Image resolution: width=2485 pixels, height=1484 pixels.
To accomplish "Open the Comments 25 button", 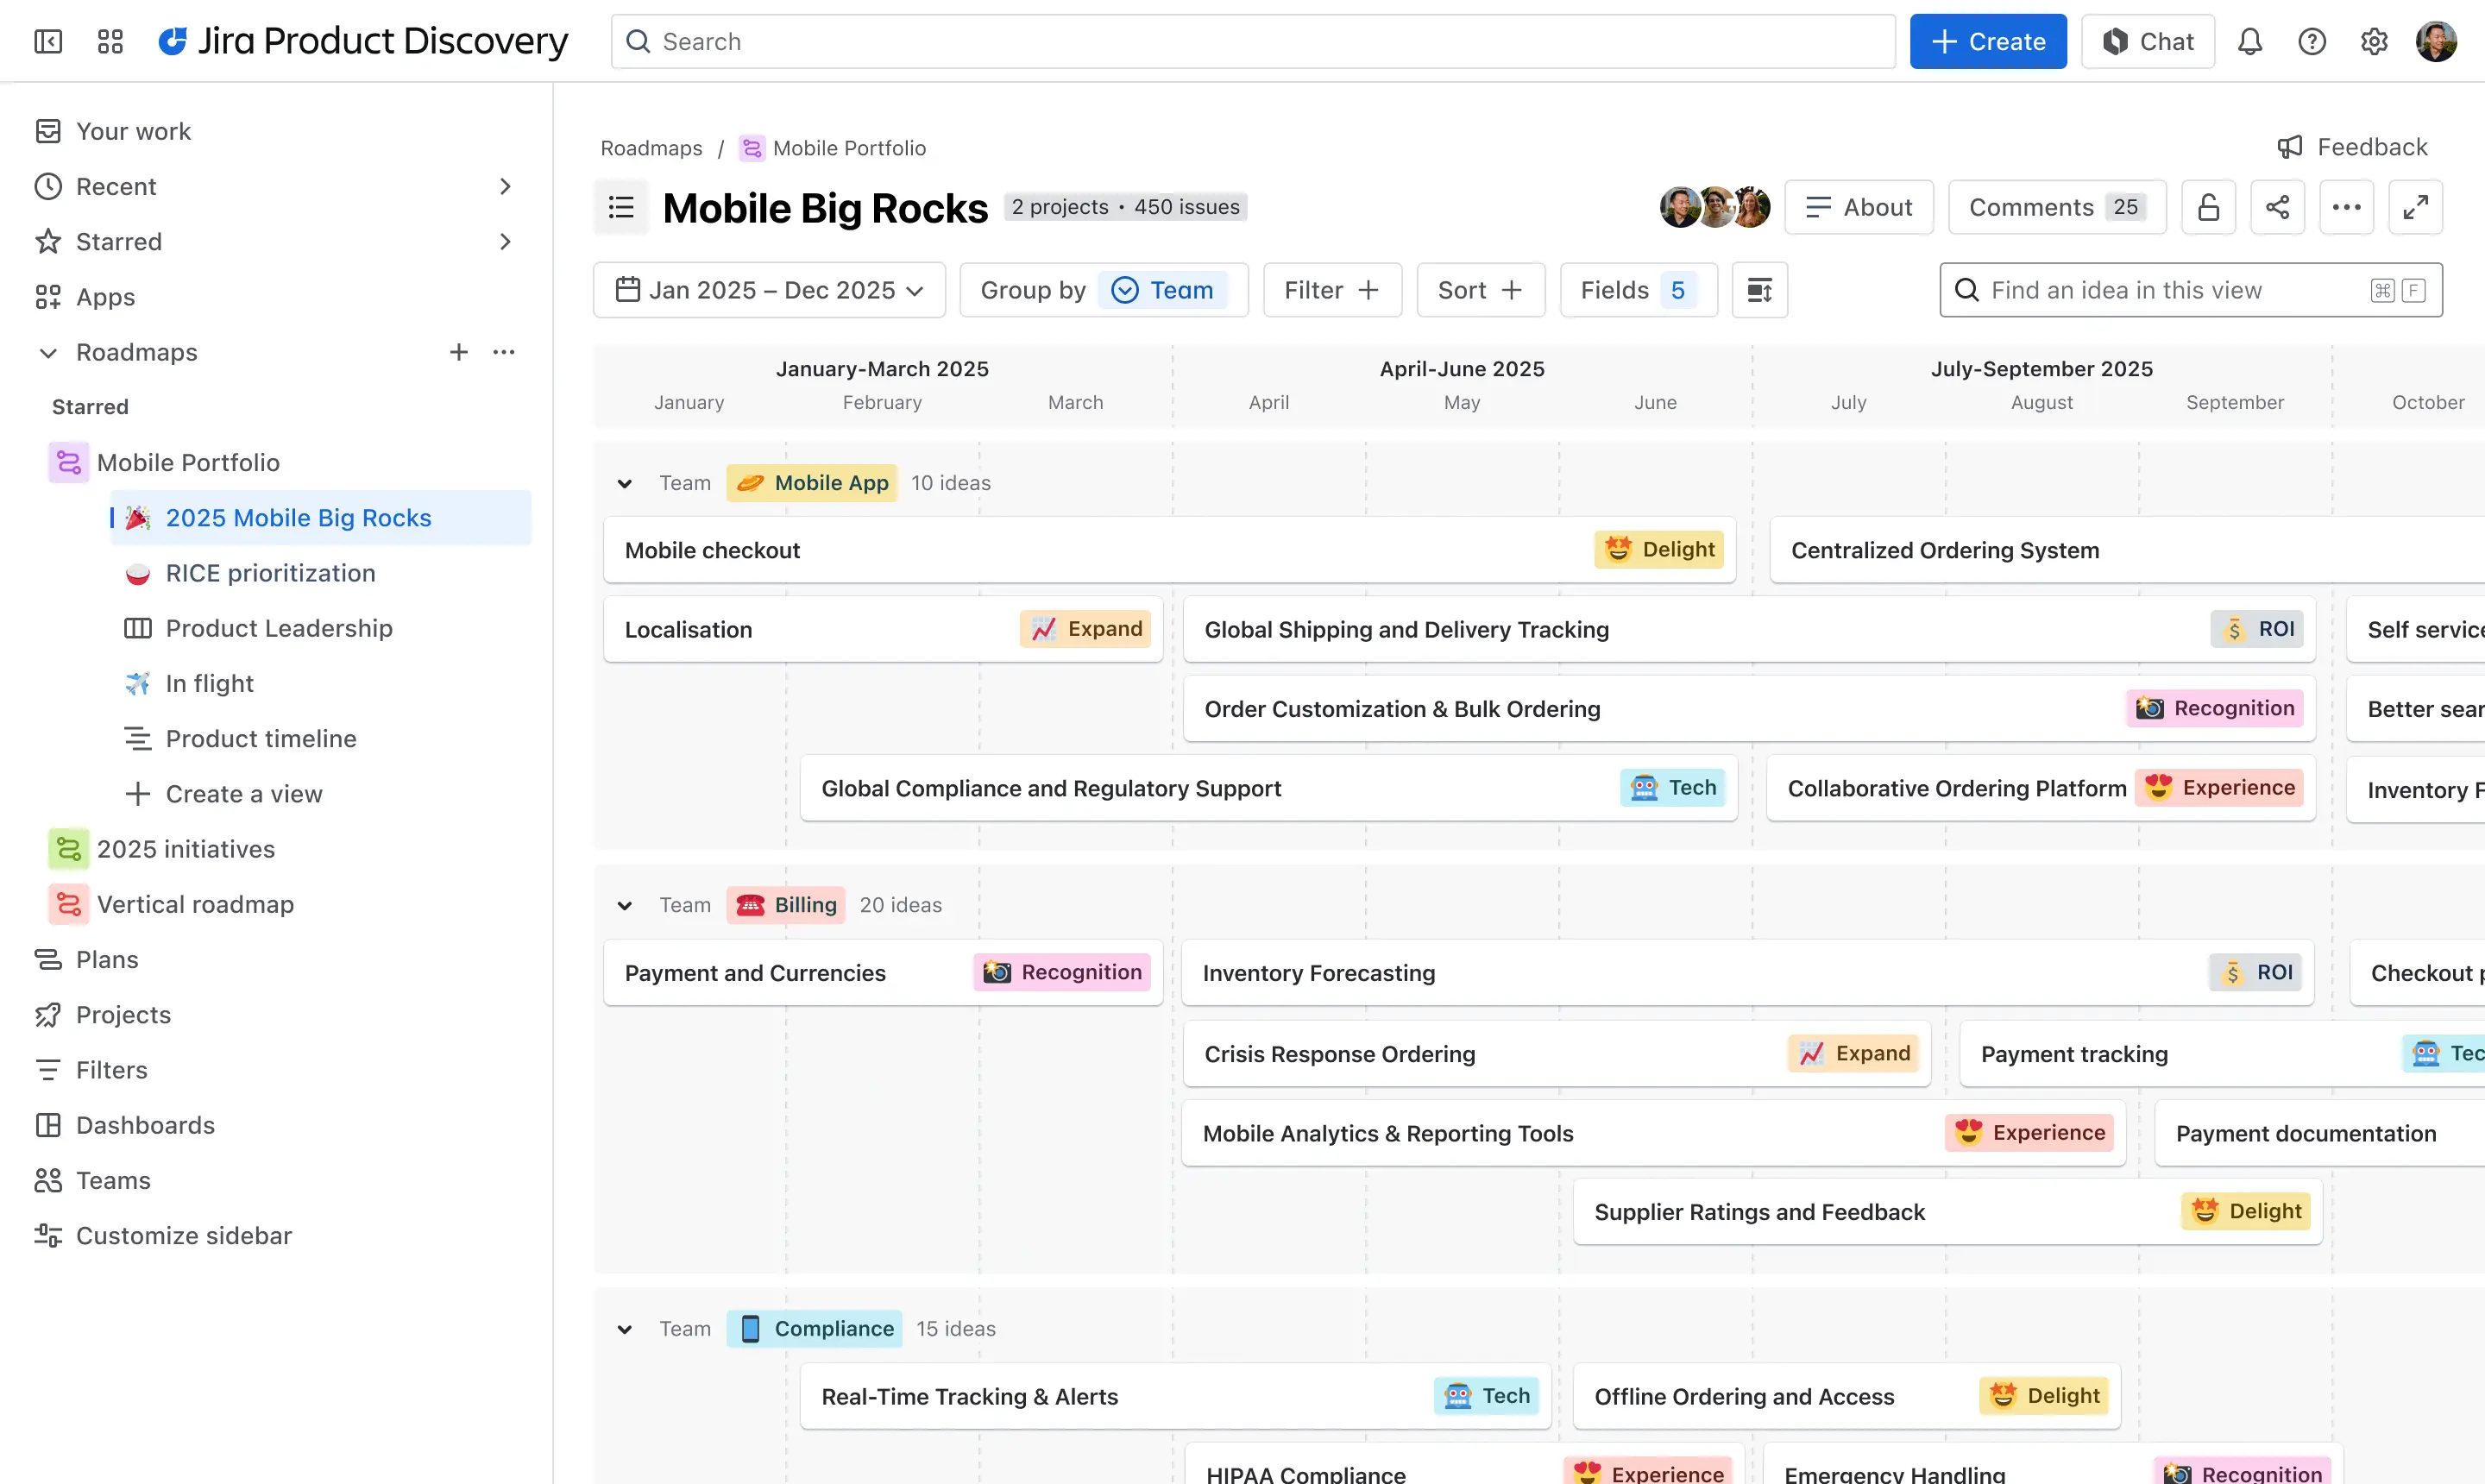I will pyautogui.click(x=2056, y=207).
